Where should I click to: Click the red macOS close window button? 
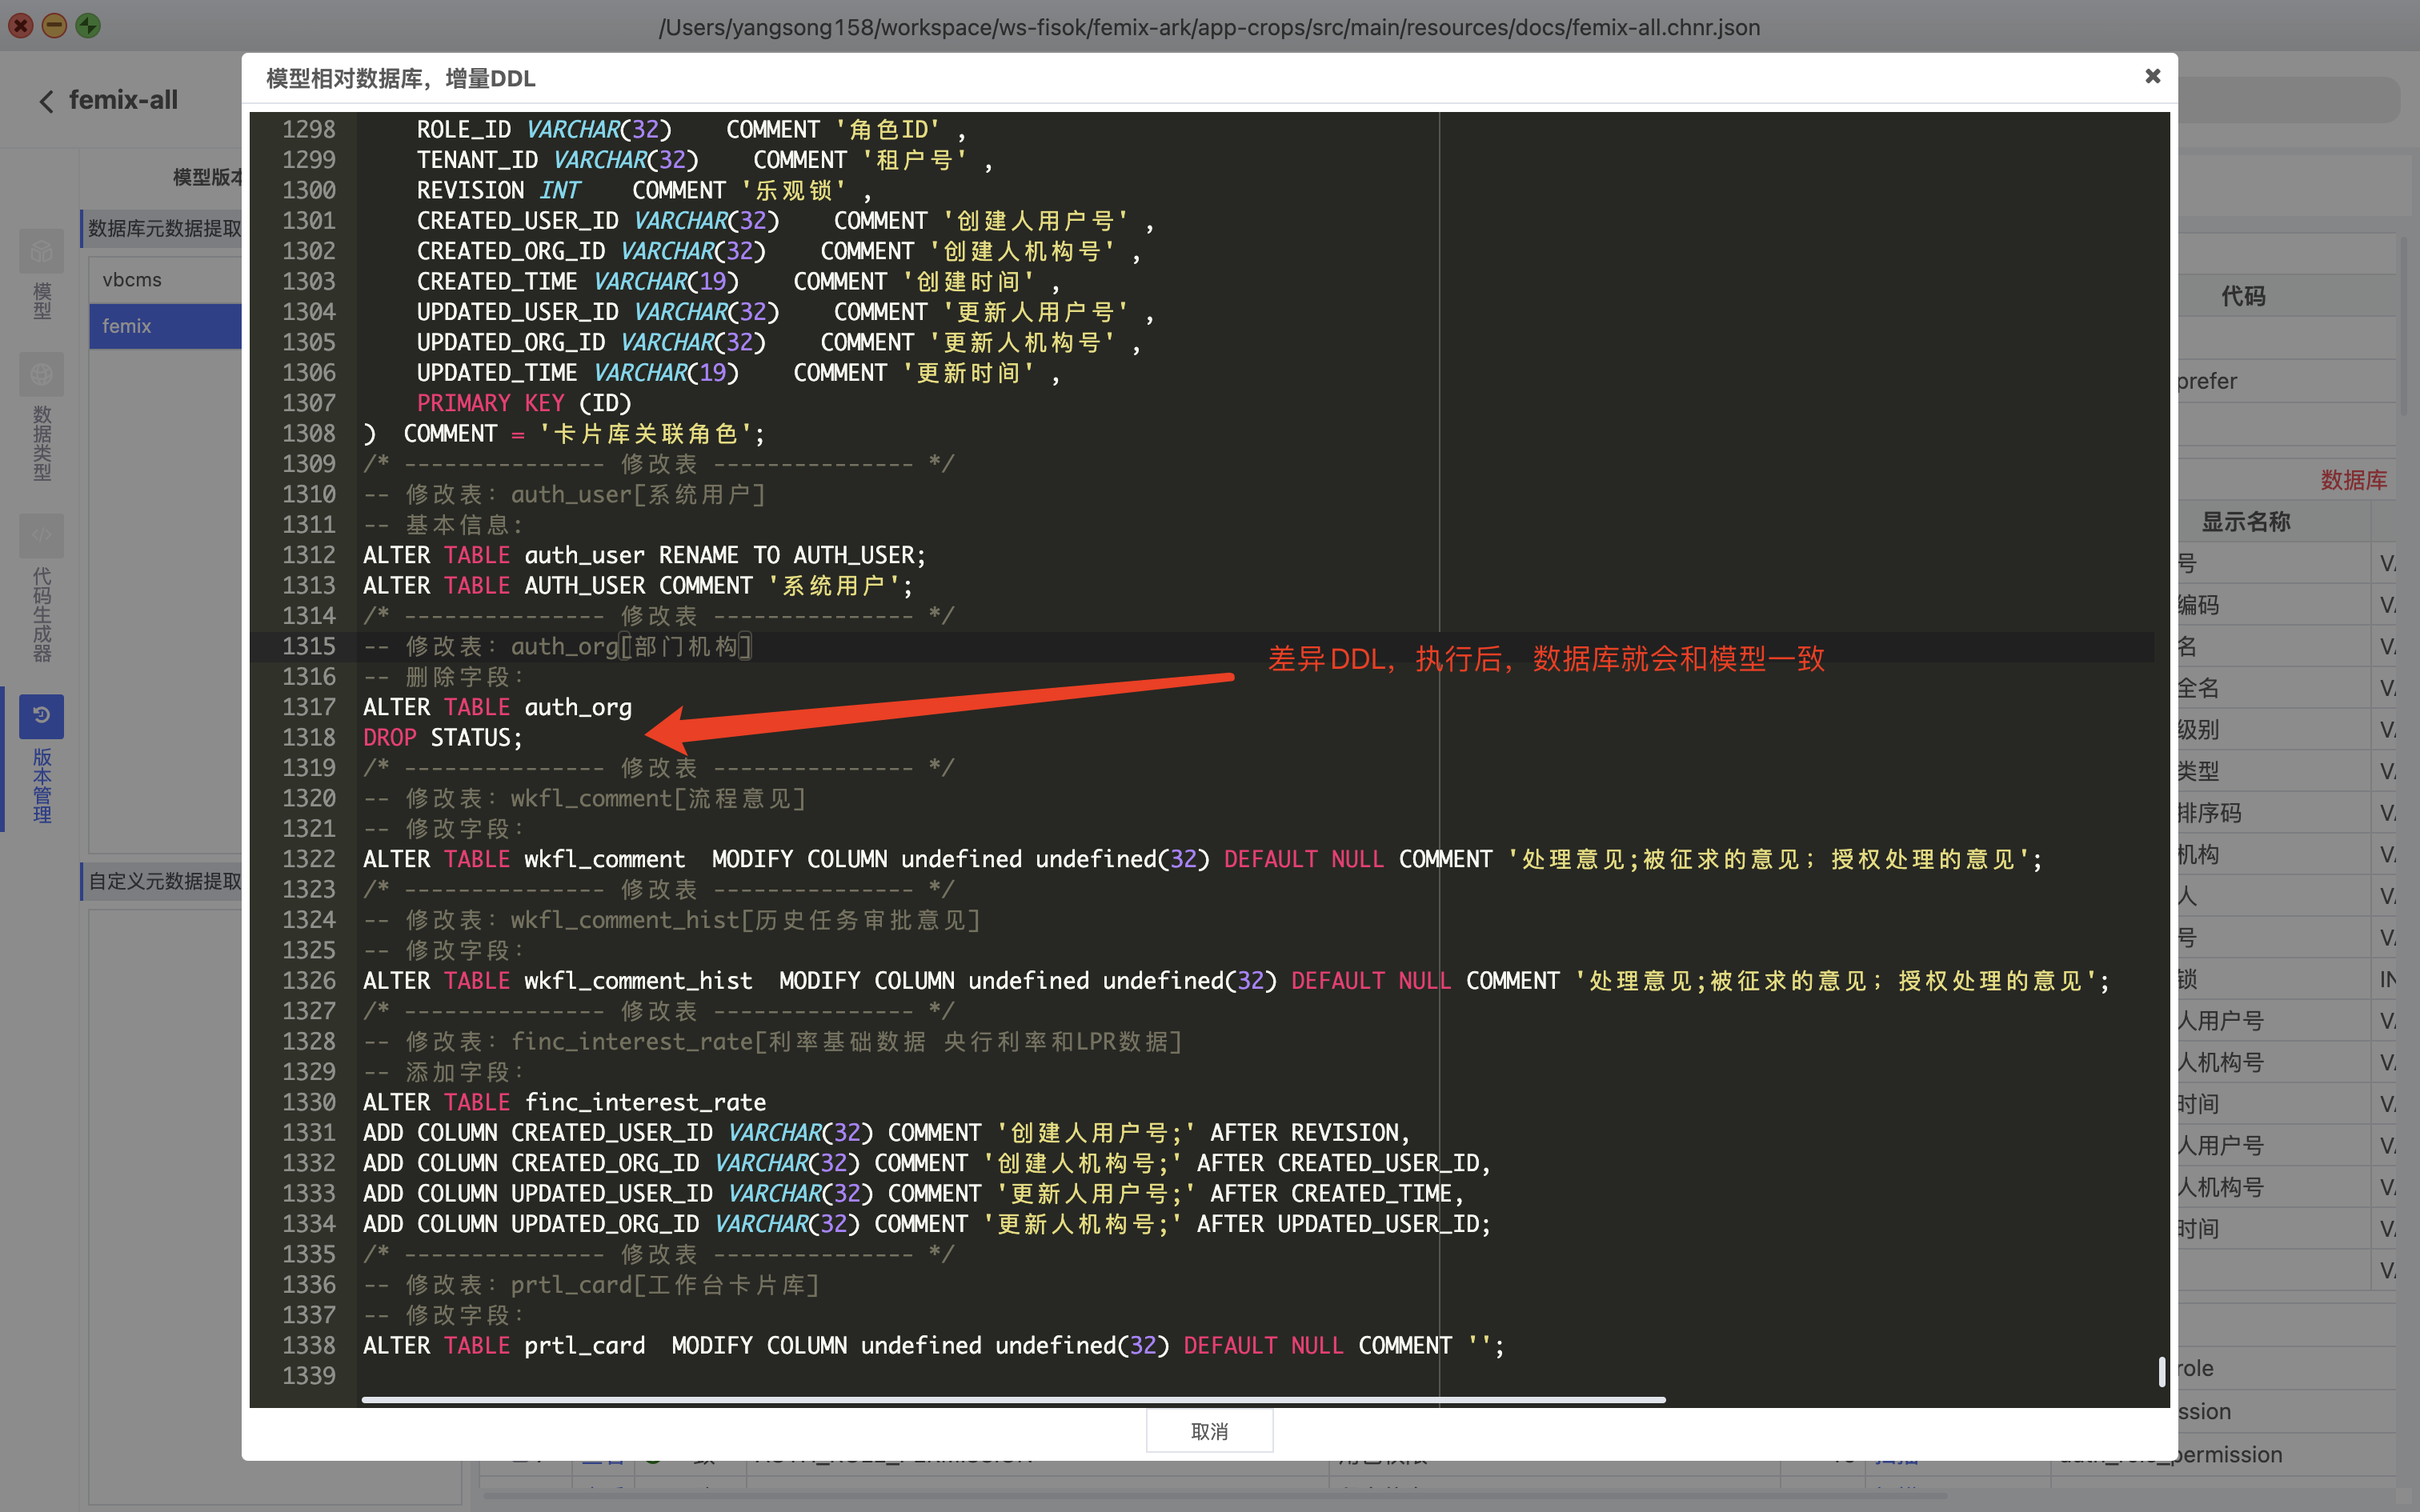(x=21, y=26)
